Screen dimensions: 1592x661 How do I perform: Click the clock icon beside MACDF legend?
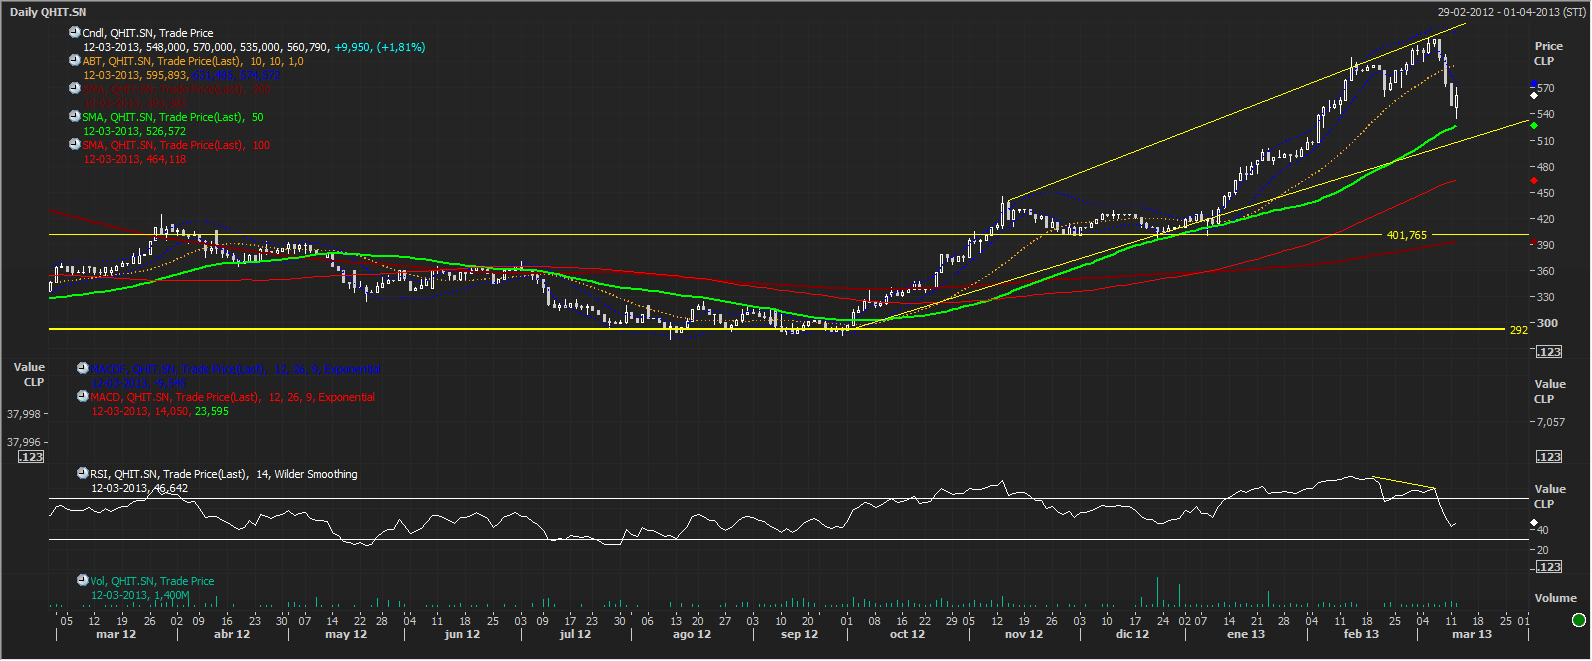coord(83,368)
